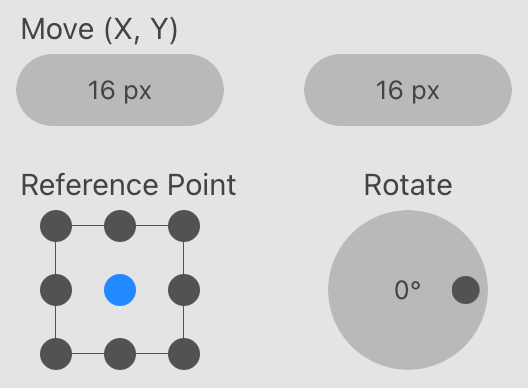Click the blue center reference point
This screenshot has height=388, width=528.
(x=120, y=290)
